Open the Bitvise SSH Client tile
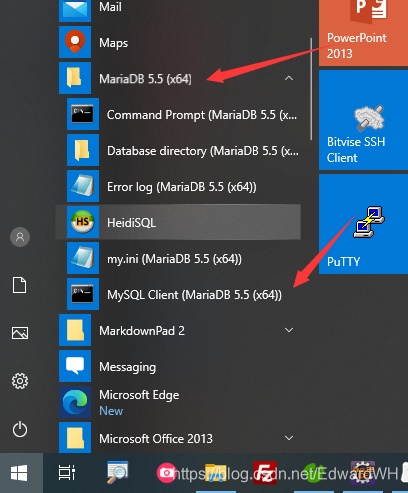The image size is (408, 493). click(363, 120)
